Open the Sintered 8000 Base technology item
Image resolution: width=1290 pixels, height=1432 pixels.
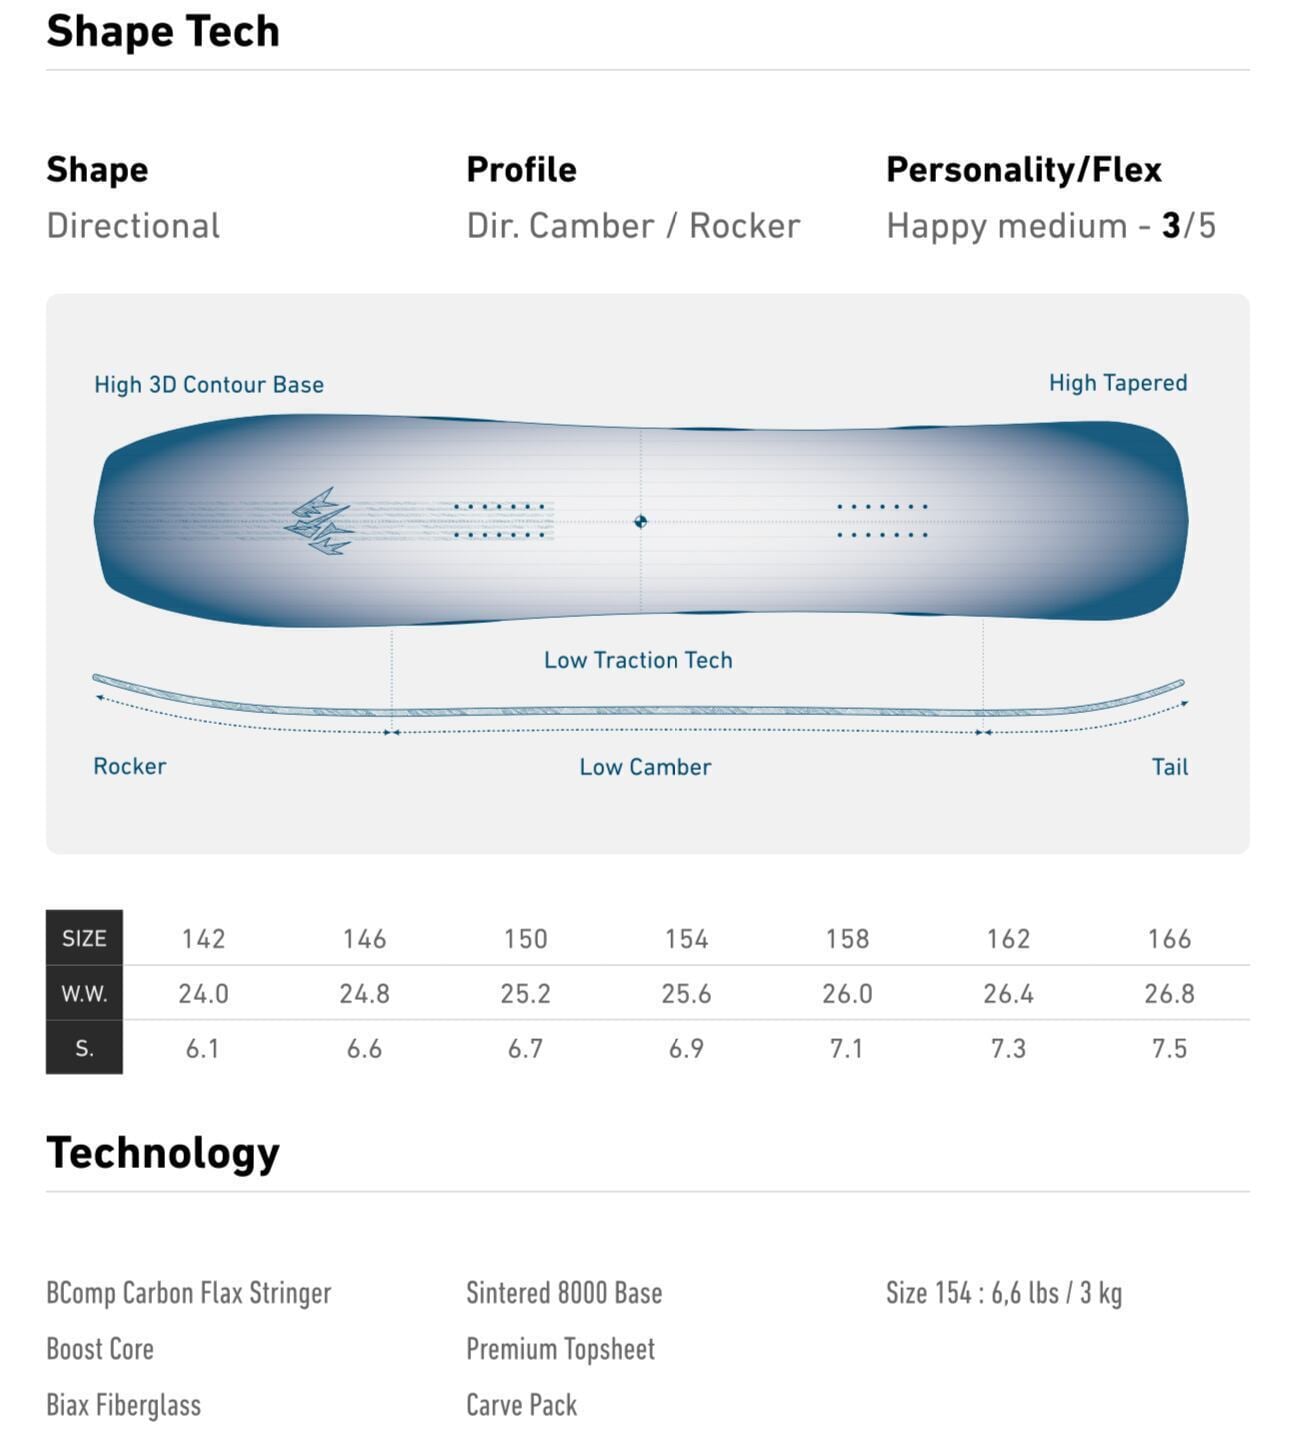point(564,1293)
